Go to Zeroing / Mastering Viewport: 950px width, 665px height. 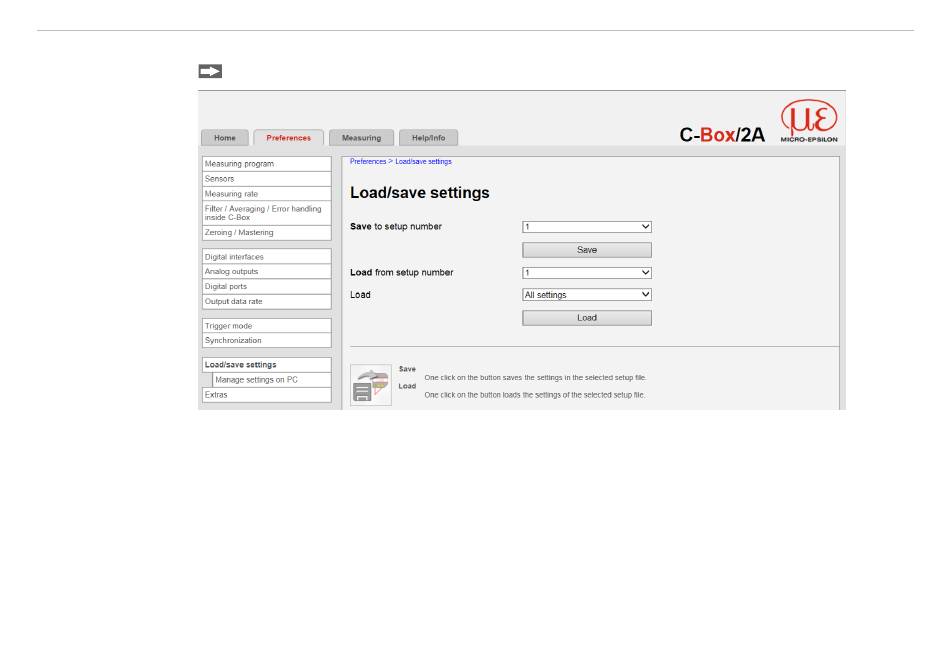tap(267, 233)
